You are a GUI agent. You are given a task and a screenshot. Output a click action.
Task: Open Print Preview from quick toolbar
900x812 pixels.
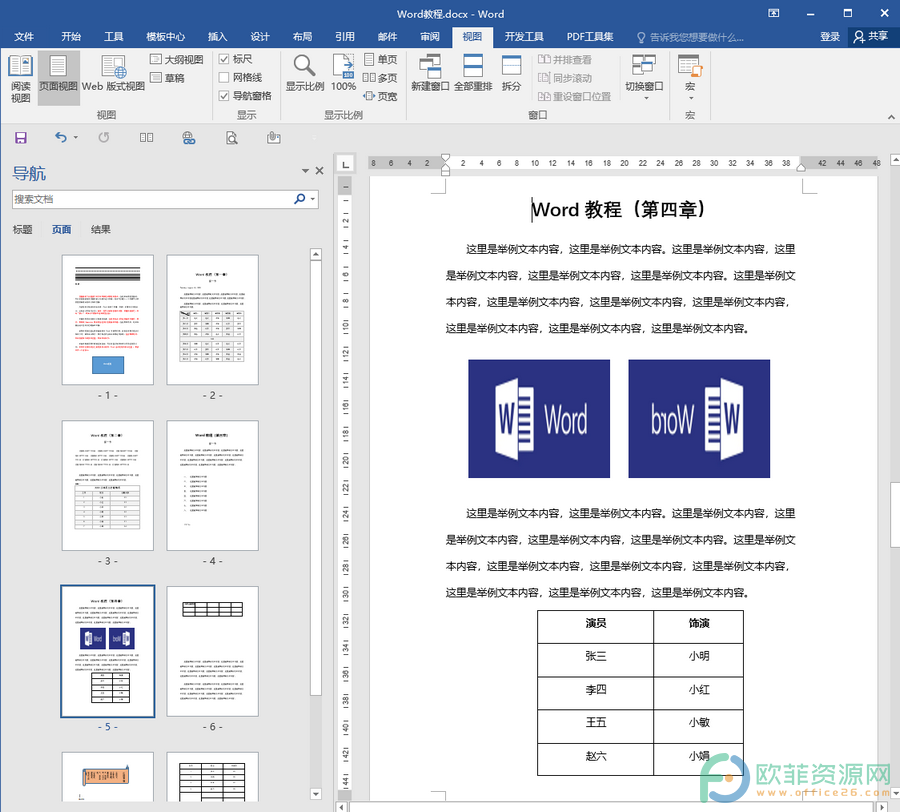tap(231, 138)
